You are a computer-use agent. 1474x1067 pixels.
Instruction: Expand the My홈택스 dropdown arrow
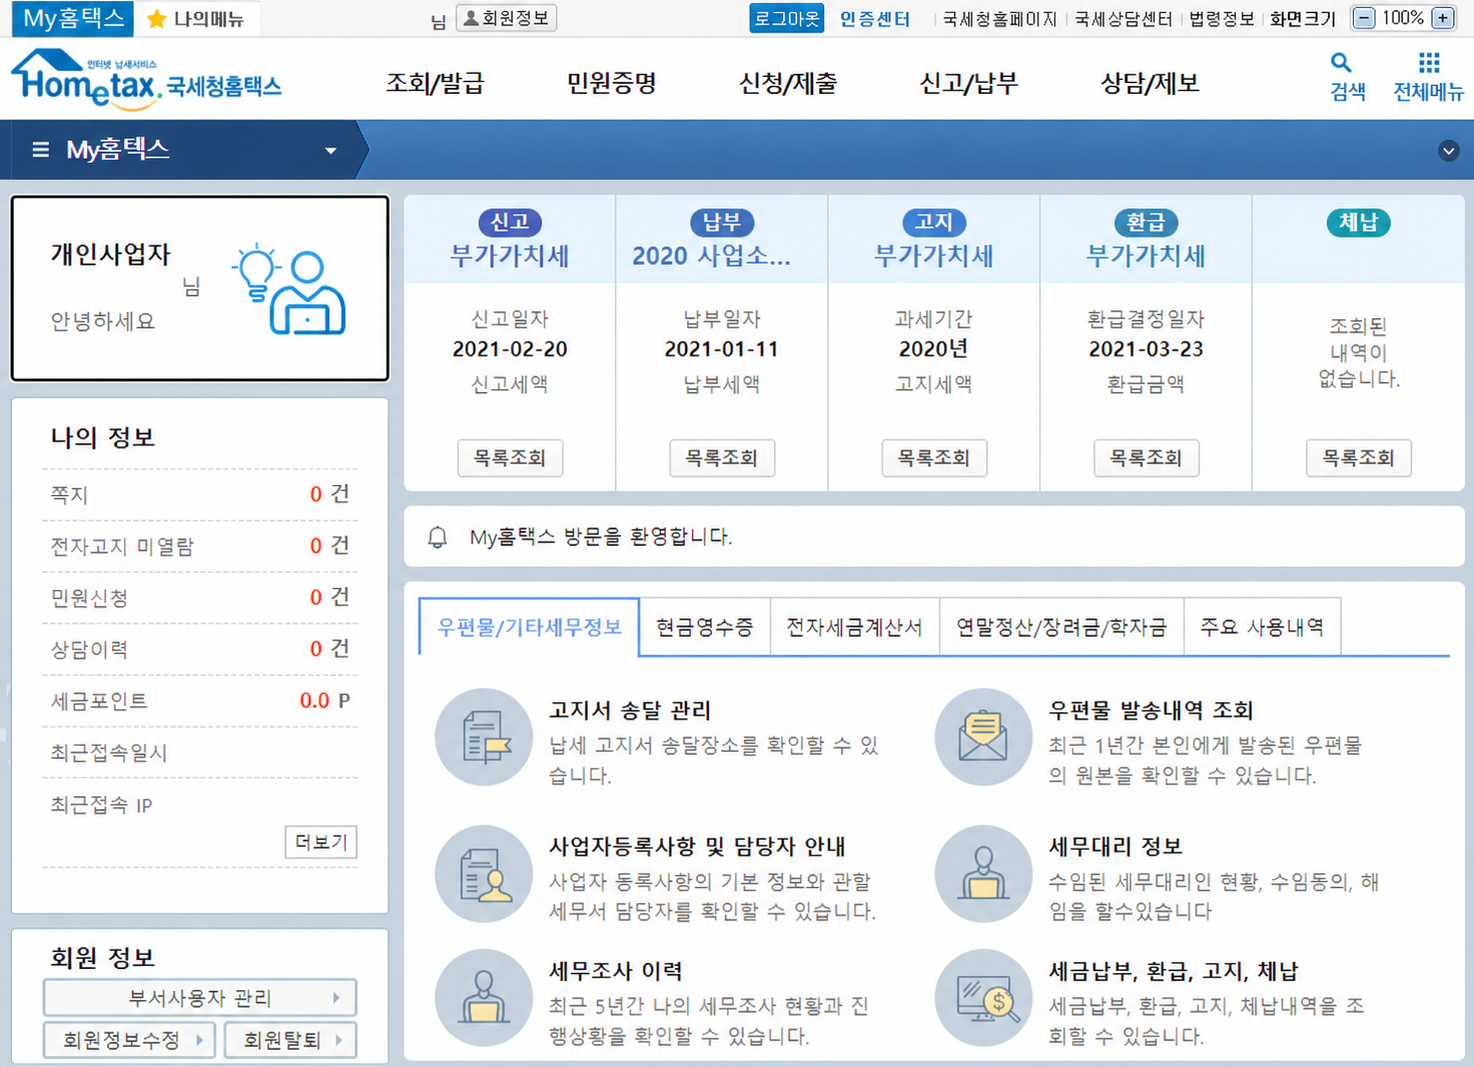pyautogui.click(x=330, y=151)
